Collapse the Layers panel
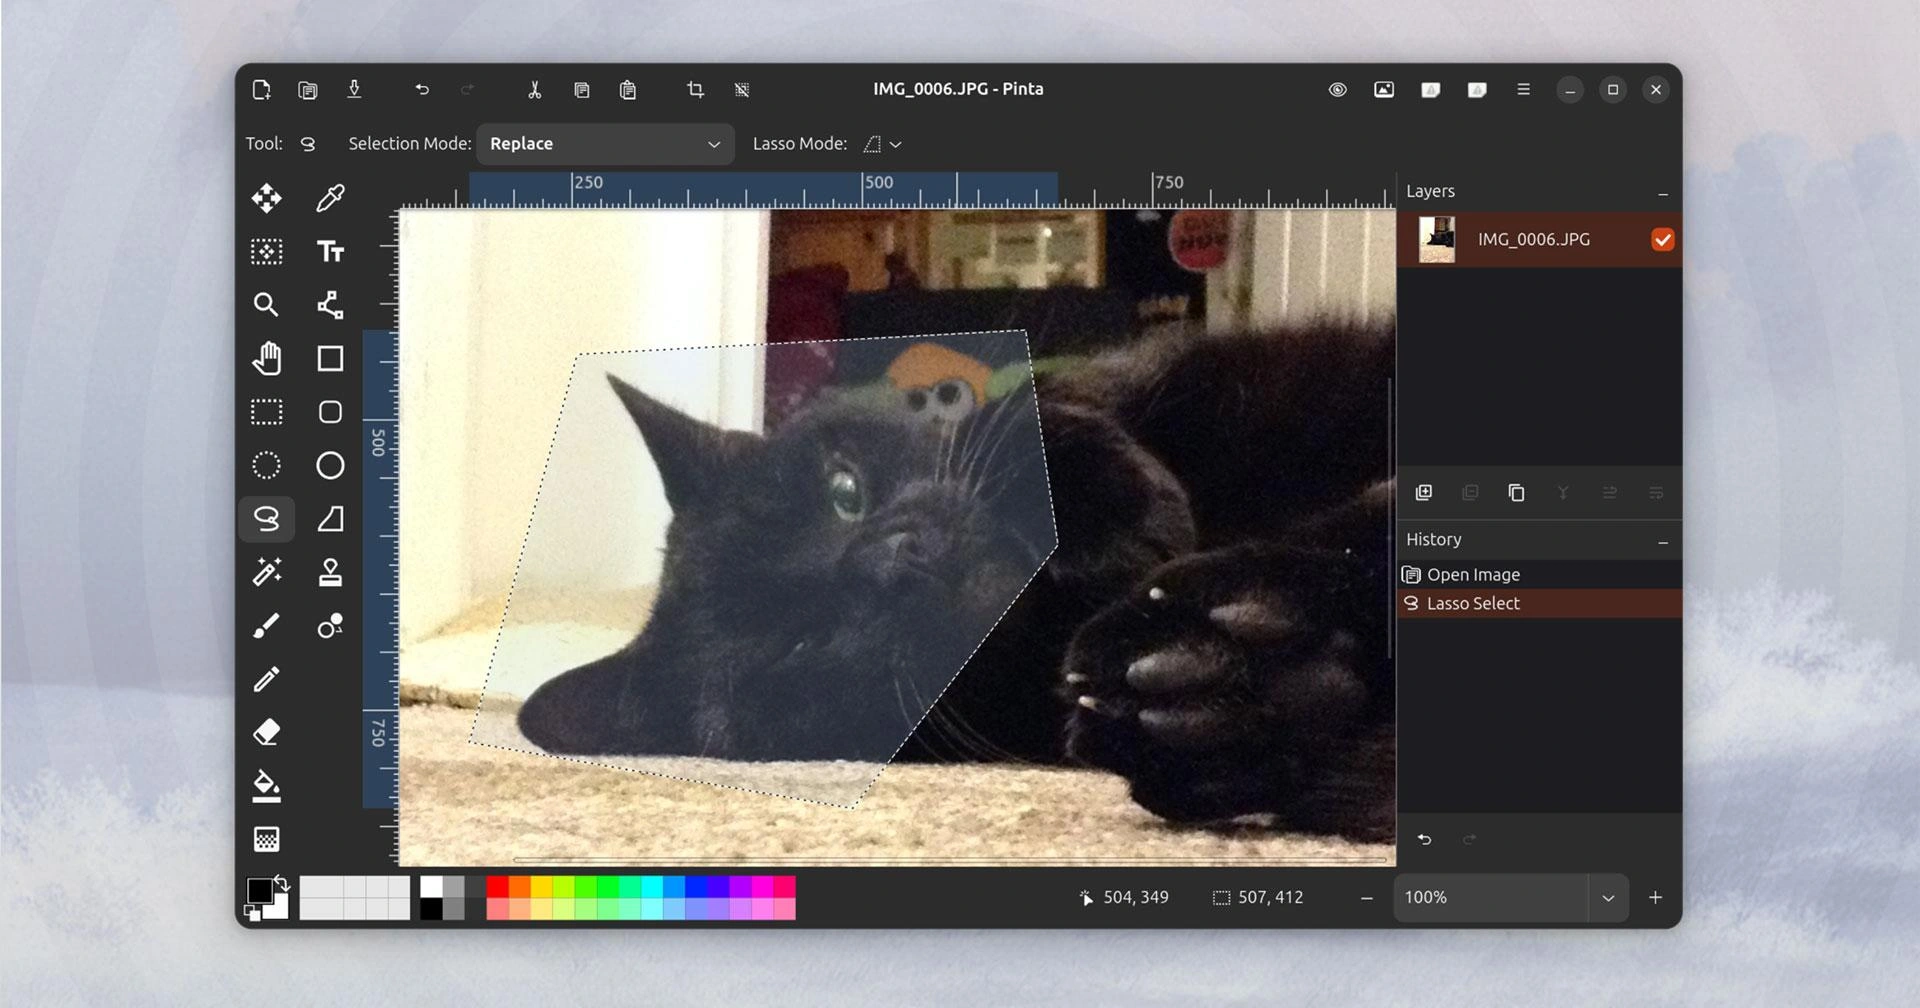The height and width of the screenshot is (1008, 1920). [1662, 193]
